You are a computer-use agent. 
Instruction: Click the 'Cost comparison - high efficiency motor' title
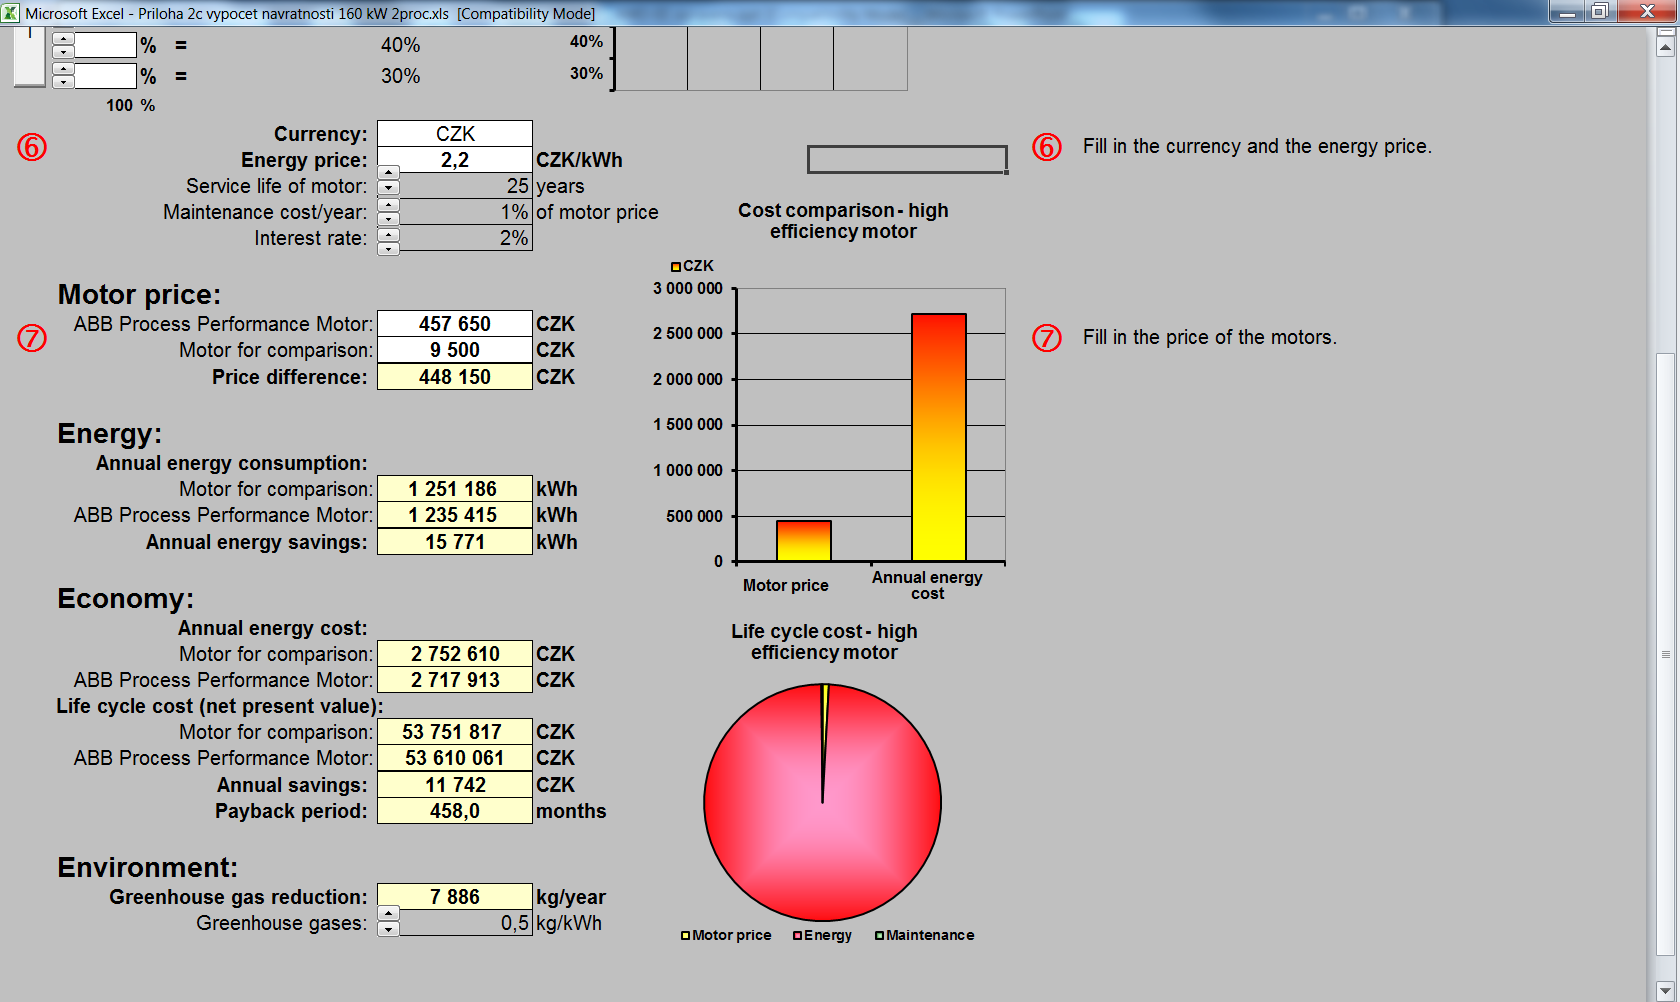pos(843,221)
